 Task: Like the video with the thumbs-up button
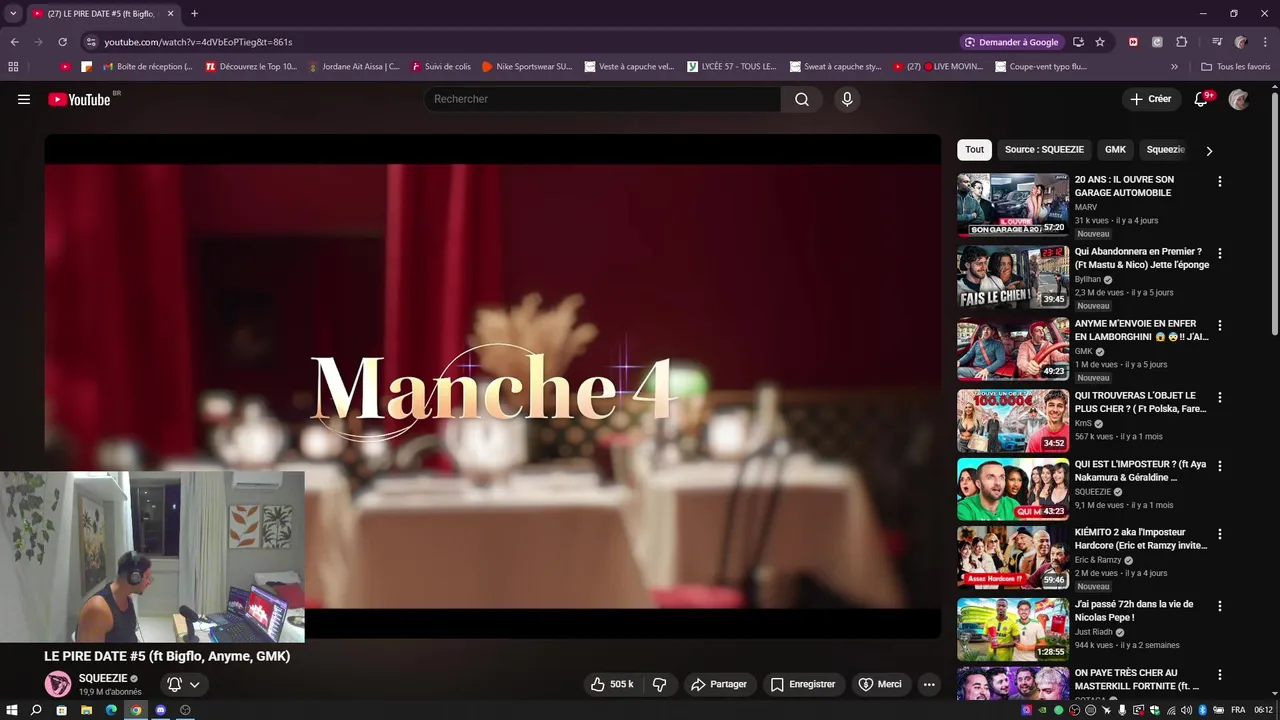[612, 684]
